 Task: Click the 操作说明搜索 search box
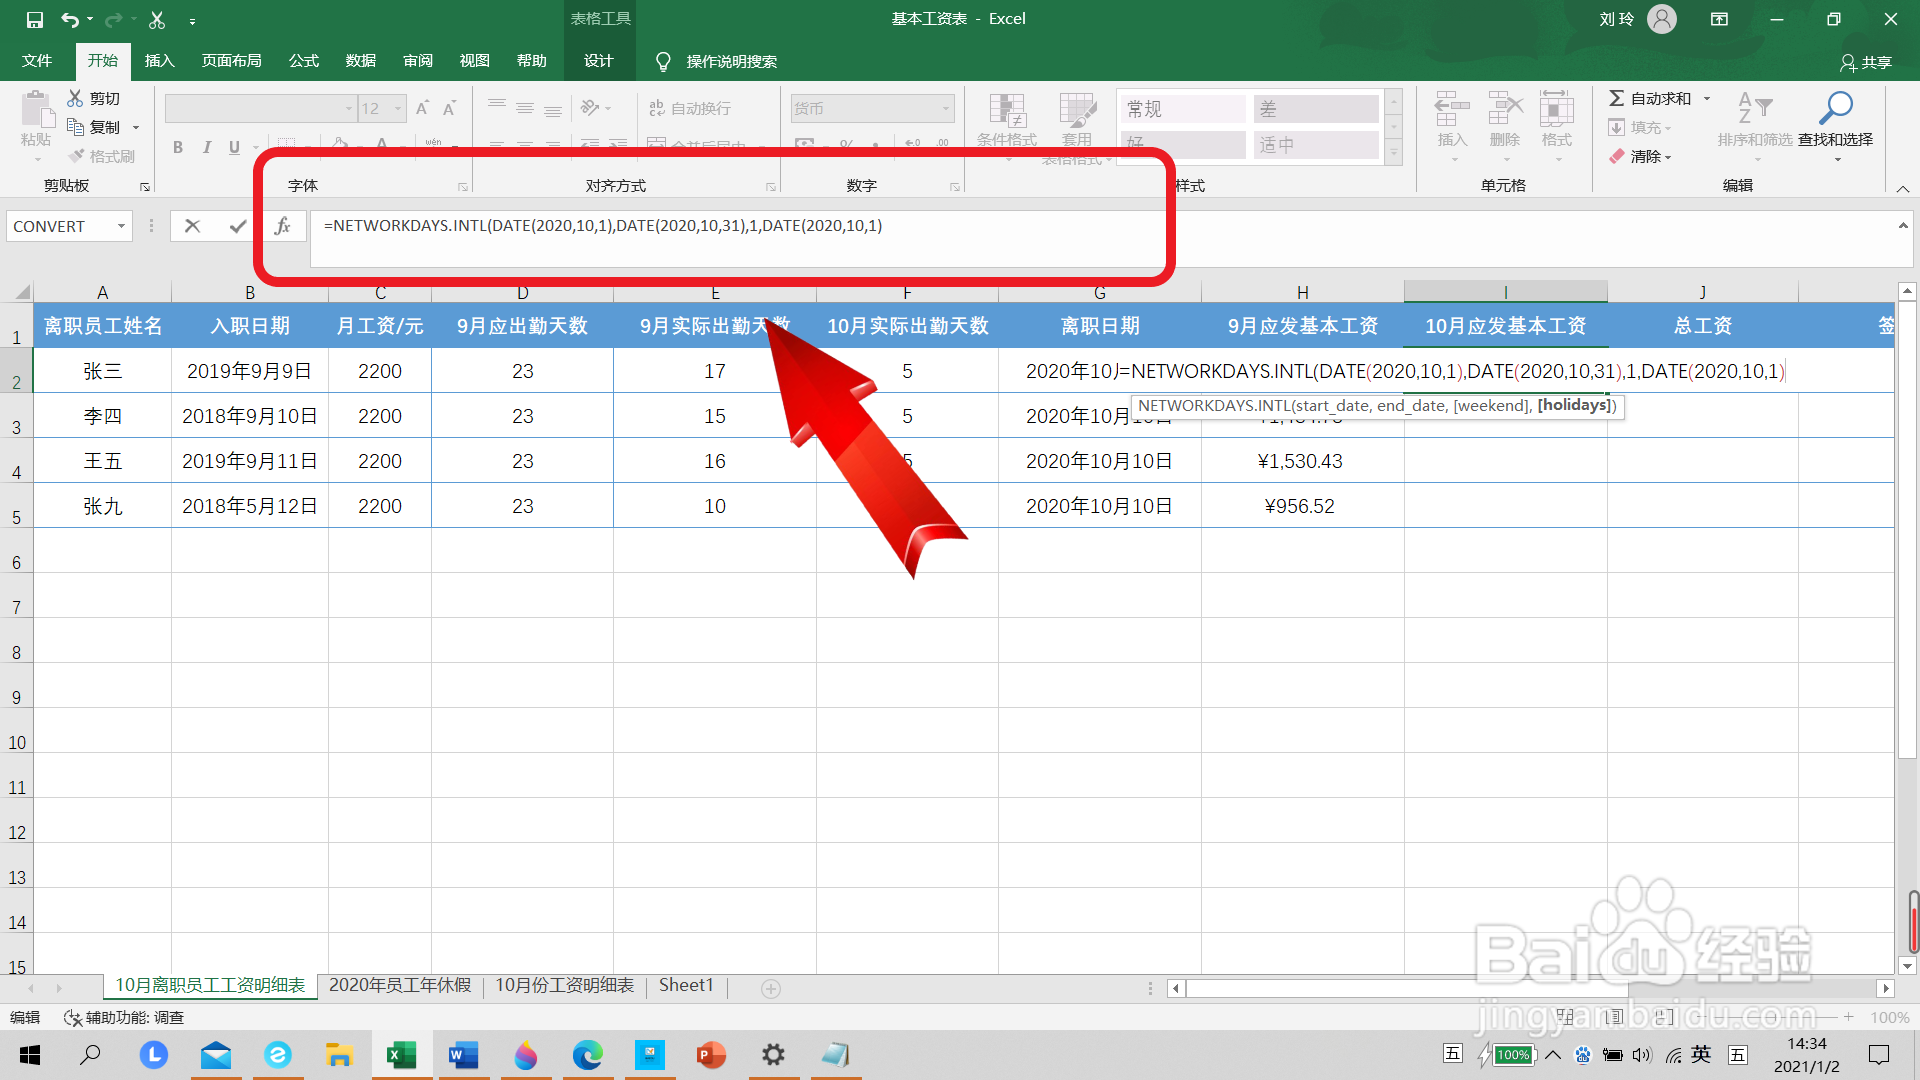pyautogui.click(x=731, y=61)
